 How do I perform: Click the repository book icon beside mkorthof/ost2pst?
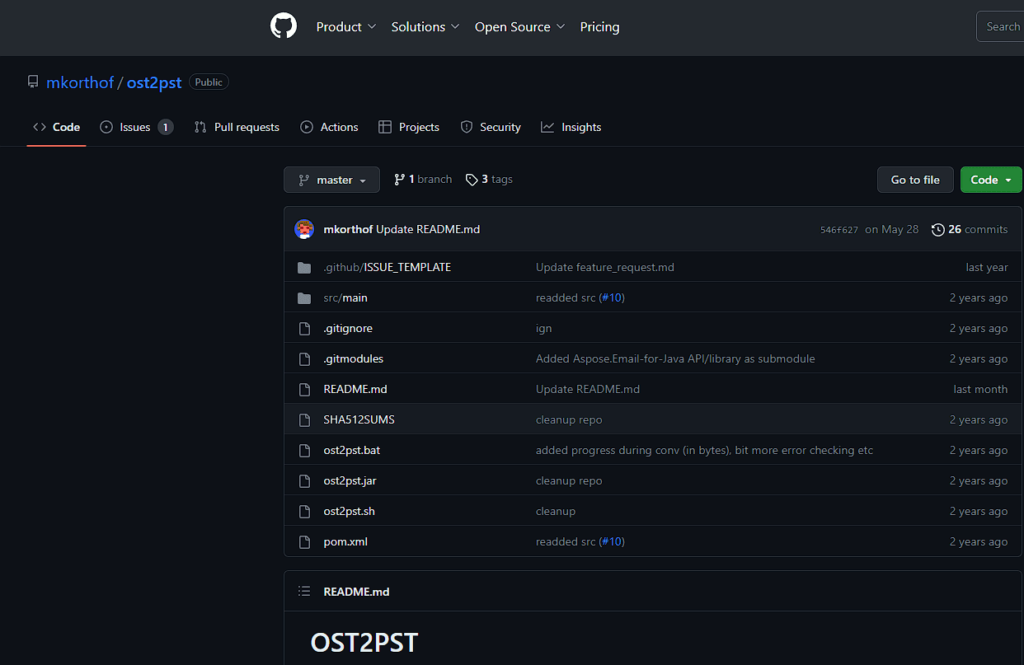pyautogui.click(x=32, y=82)
